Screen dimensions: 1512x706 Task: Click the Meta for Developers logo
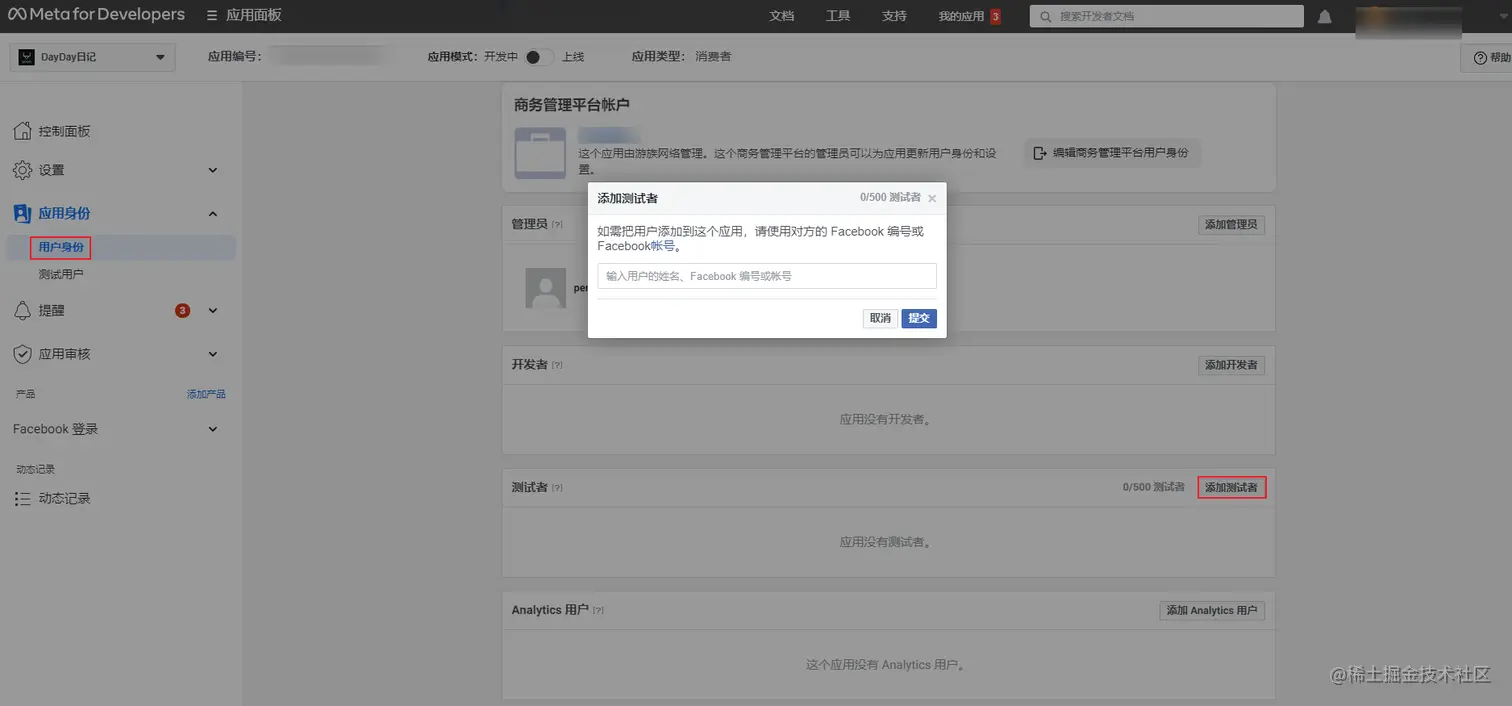(96, 15)
